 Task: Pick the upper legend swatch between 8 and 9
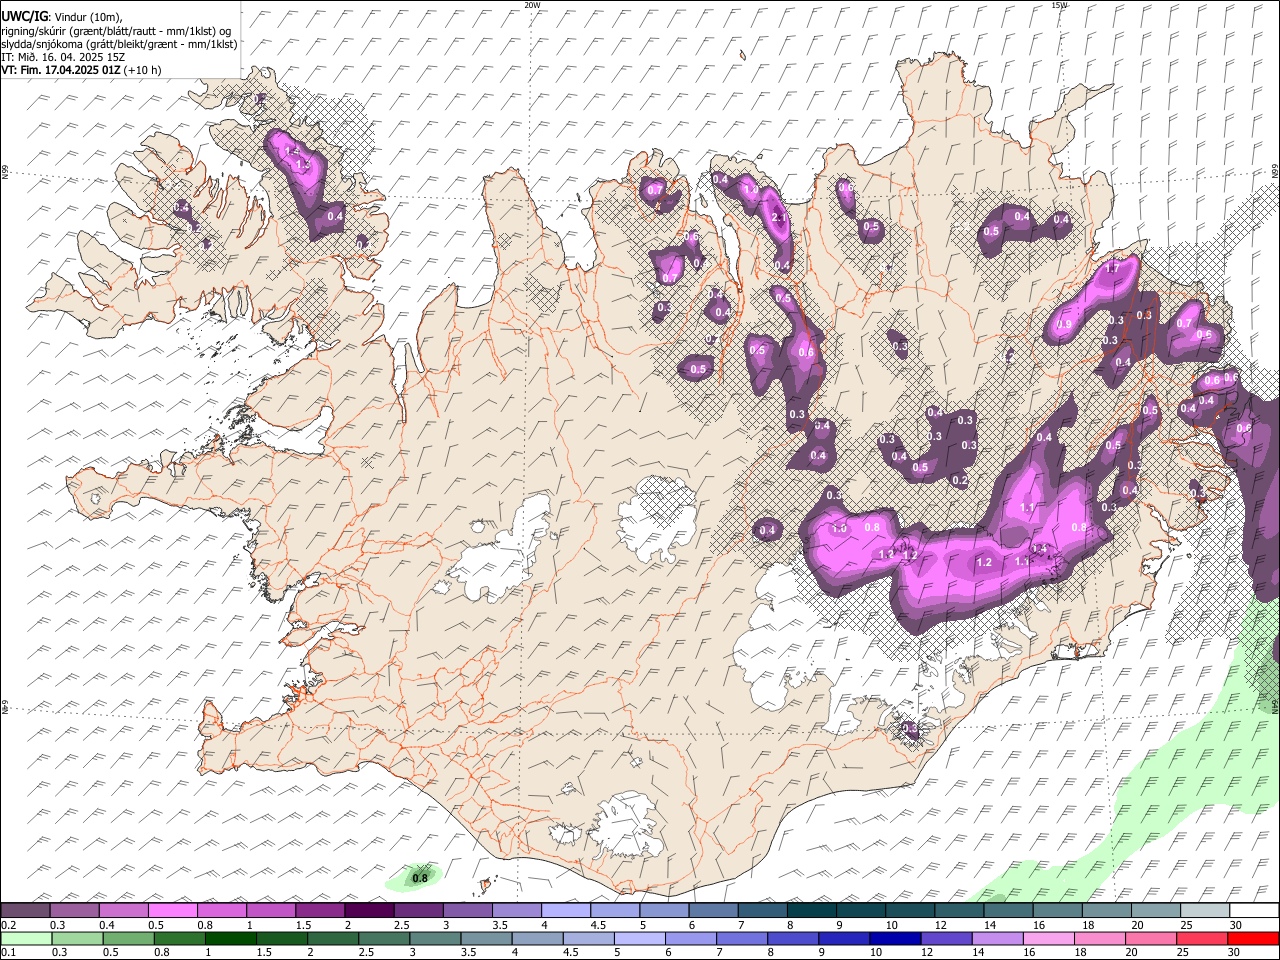(x=812, y=910)
